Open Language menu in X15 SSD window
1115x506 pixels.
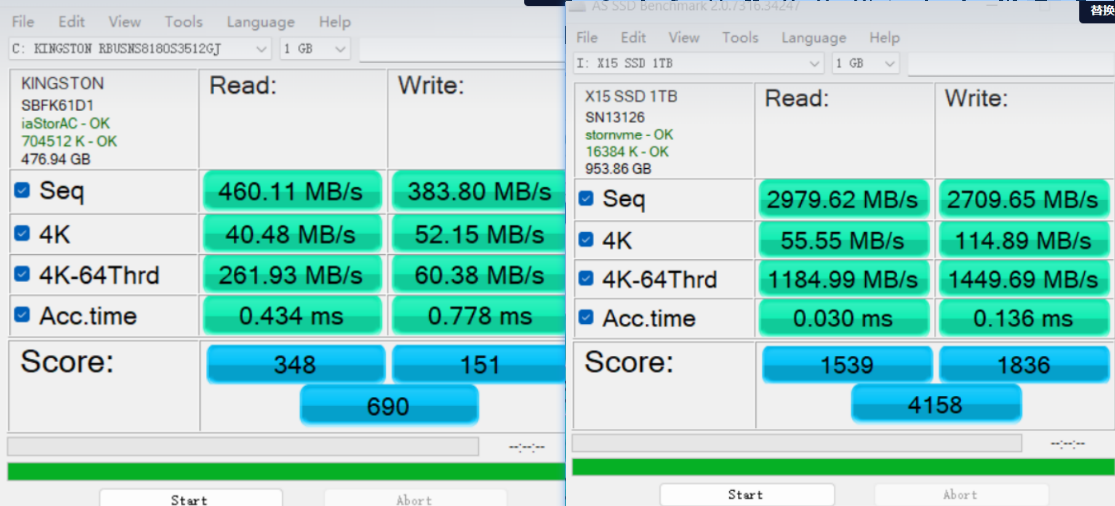813,37
